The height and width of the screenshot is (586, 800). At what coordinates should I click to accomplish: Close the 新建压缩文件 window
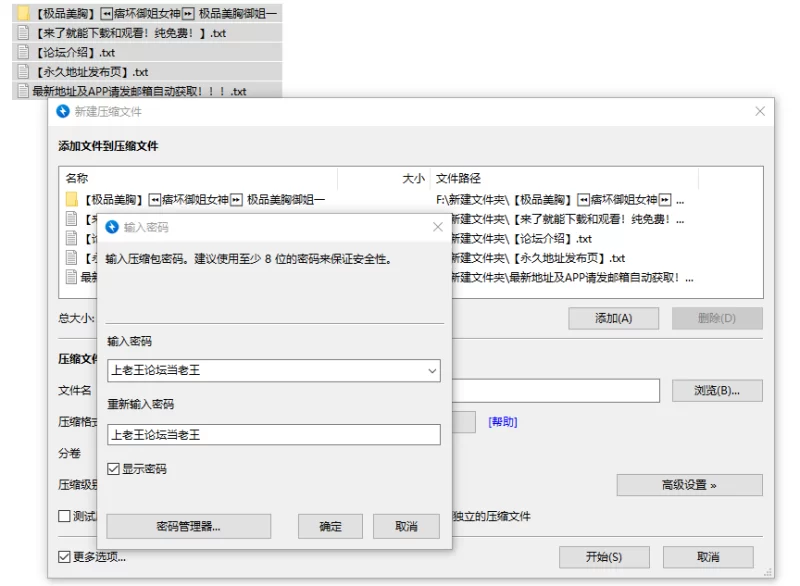coord(760,111)
